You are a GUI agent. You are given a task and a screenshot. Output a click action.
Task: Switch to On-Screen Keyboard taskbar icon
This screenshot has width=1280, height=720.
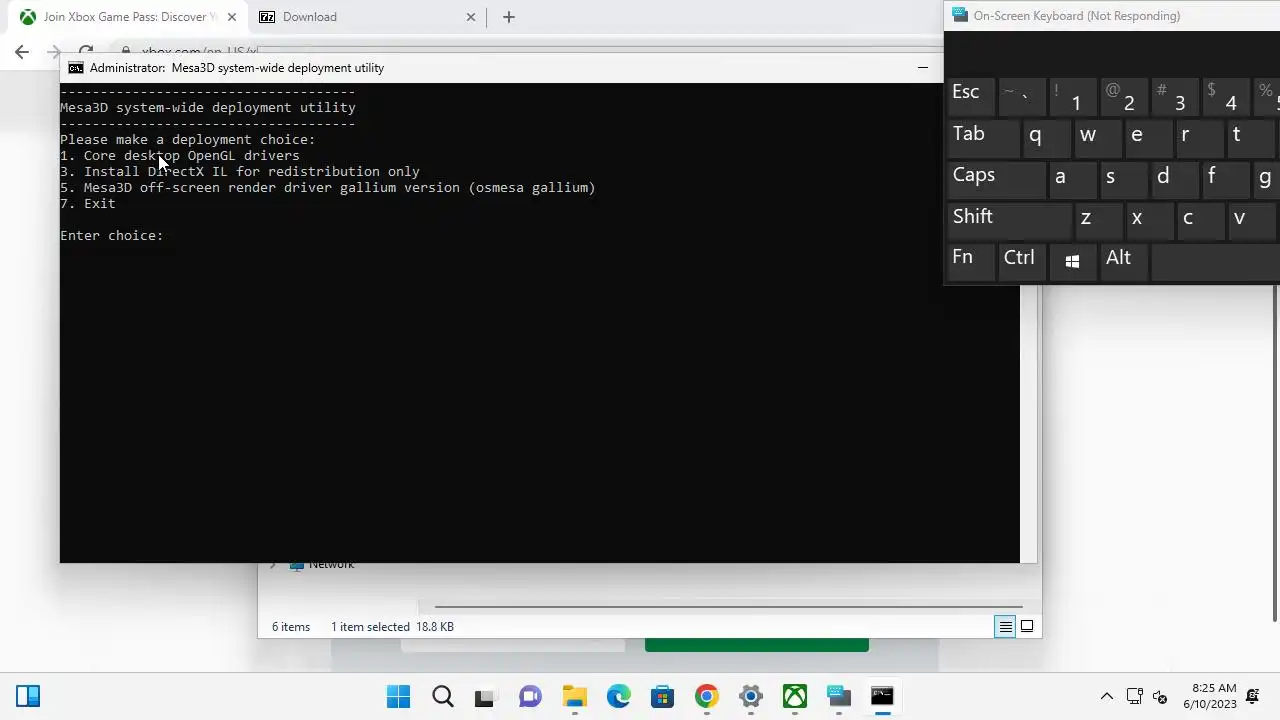(838, 696)
